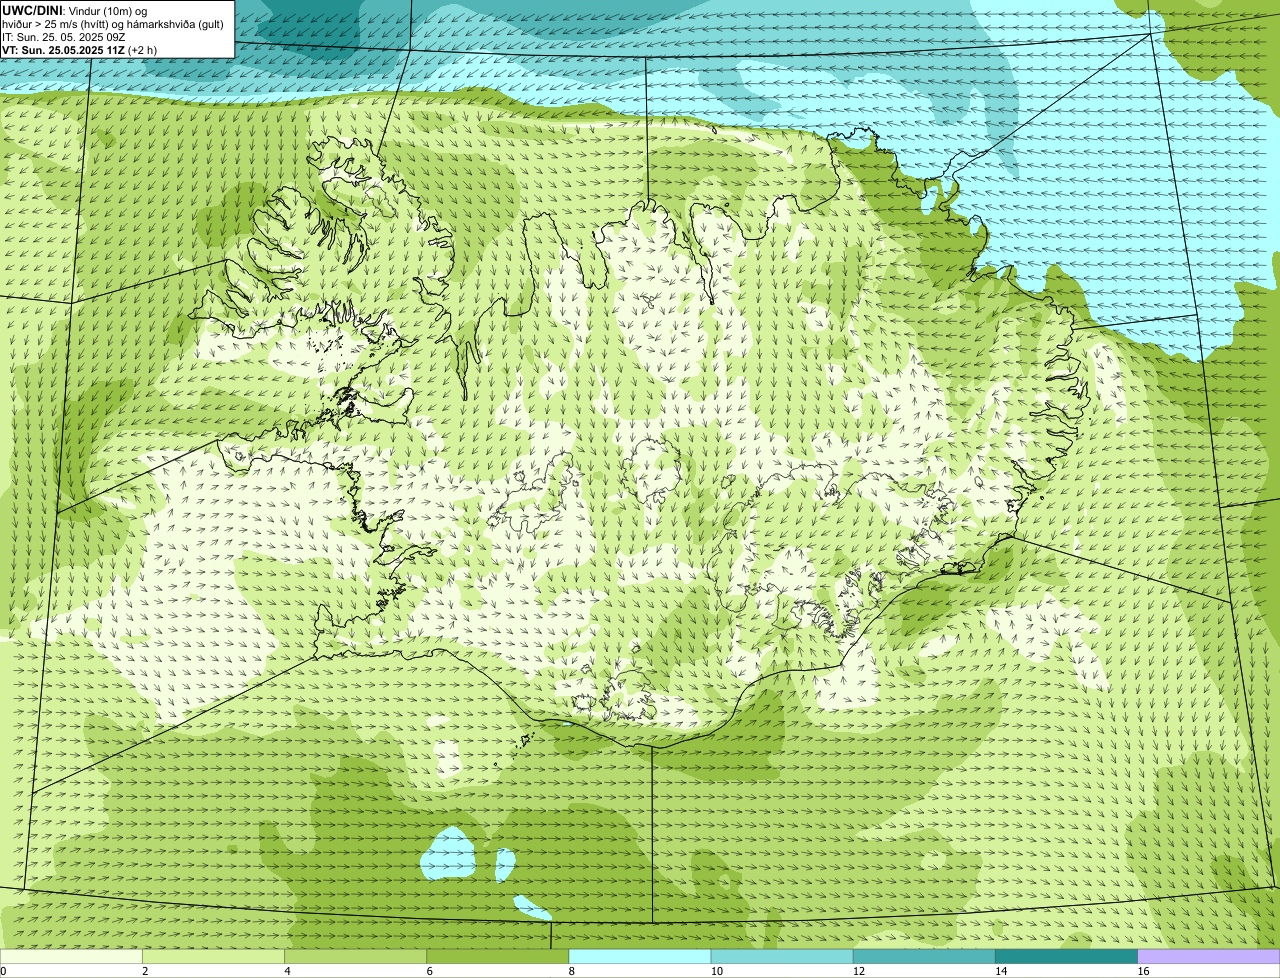Screen dimensions: 1280x978
Task: Click the title text "UWC/DINI: Vindur (10m) og"
Action: click(x=75, y=10)
